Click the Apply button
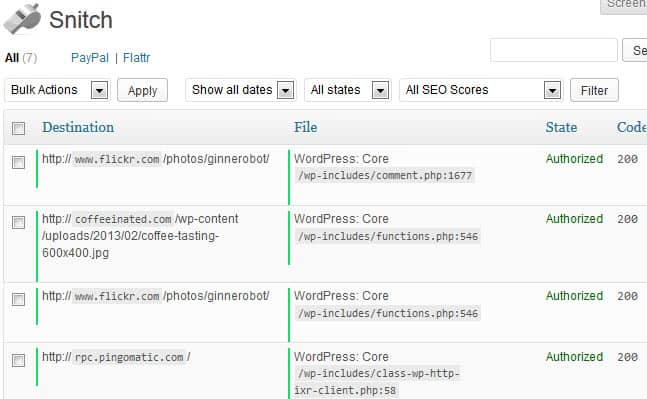The width and height of the screenshot is (647, 399). click(x=142, y=90)
